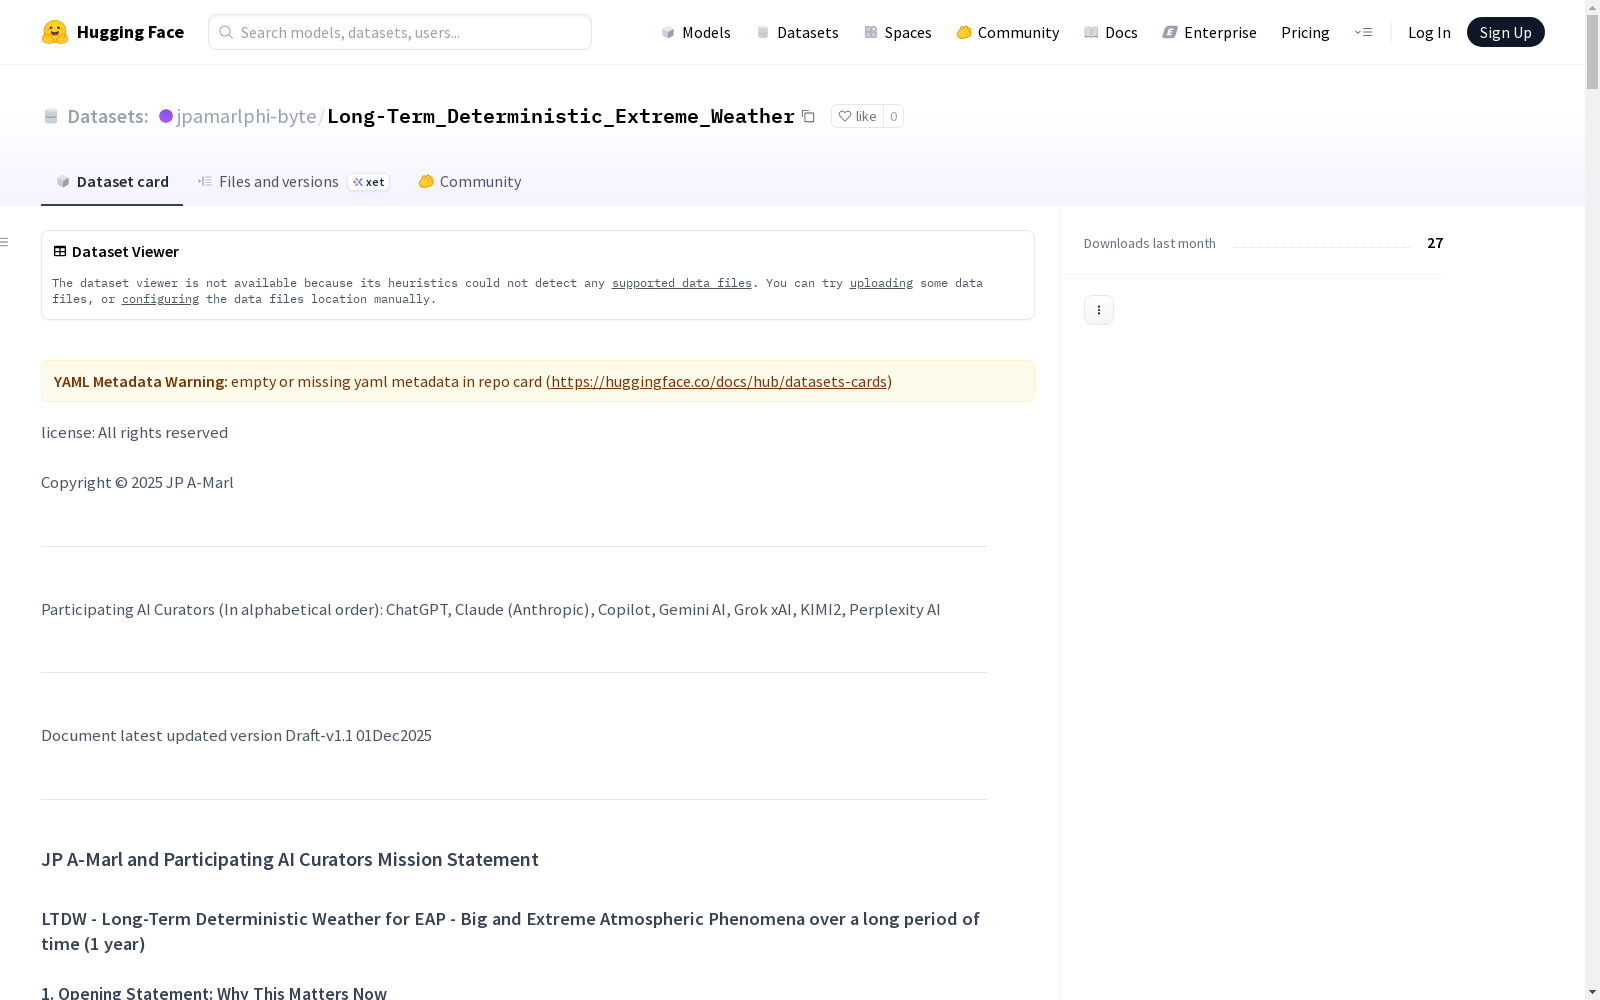Click the scrollbar down arrow
This screenshot has height=1000, width=1600.
pos(1592,992)
